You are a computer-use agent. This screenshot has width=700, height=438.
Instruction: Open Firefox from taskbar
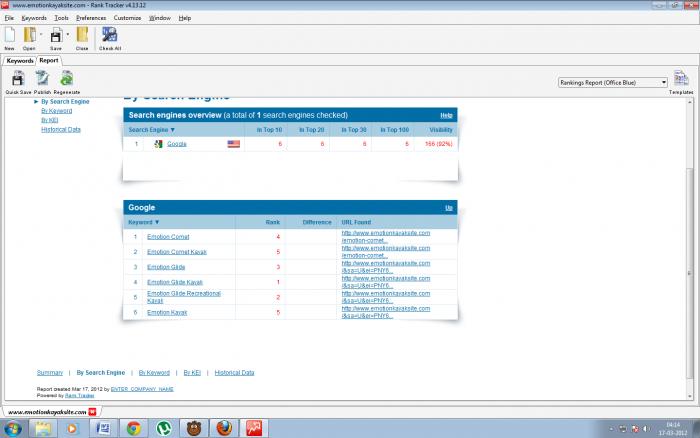224,429
